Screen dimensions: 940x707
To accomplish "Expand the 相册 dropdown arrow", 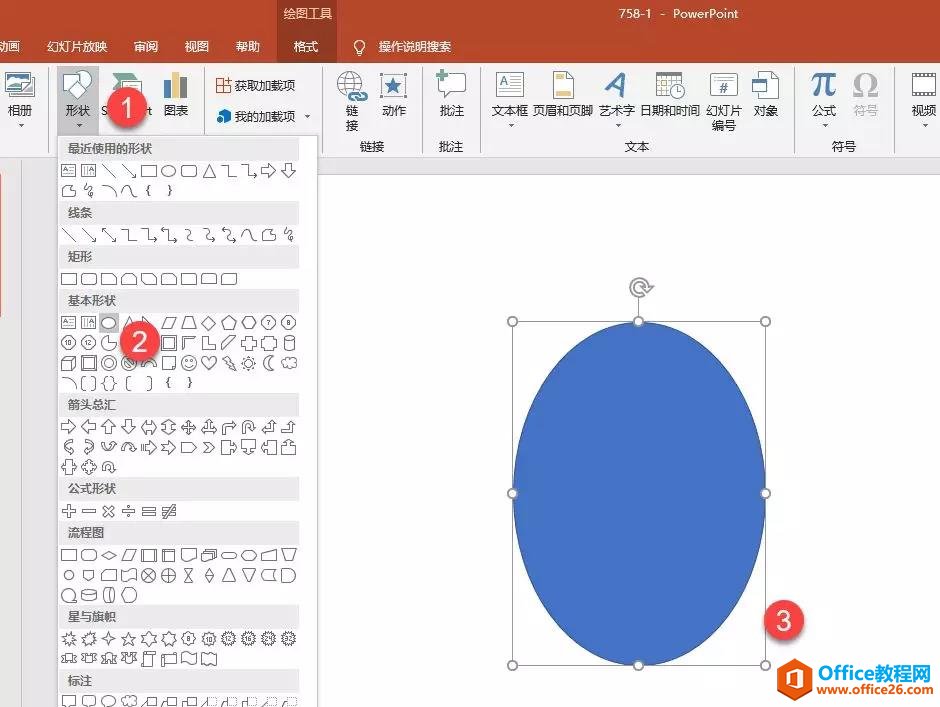I will [21, 125].
